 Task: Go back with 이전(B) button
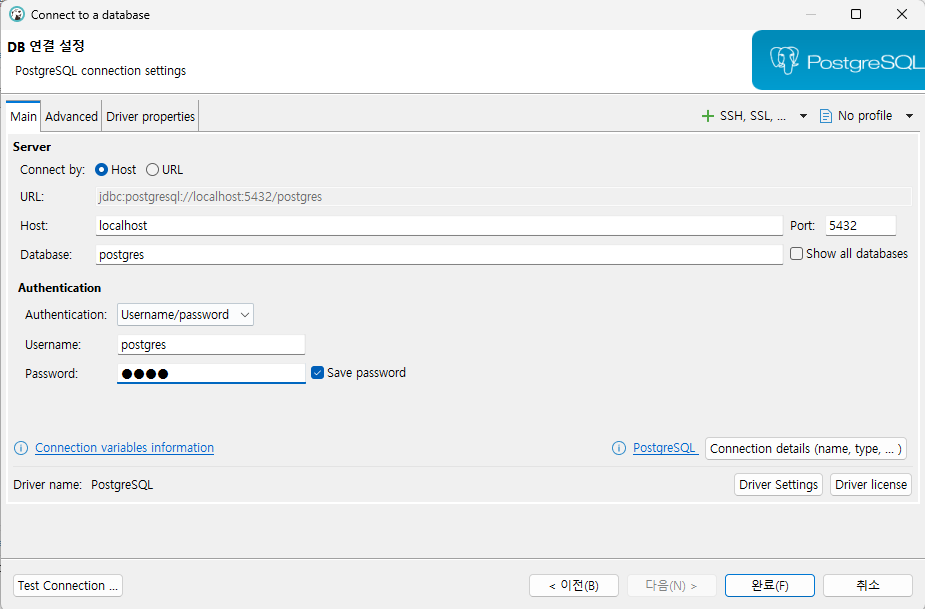(x=574, y=585)
